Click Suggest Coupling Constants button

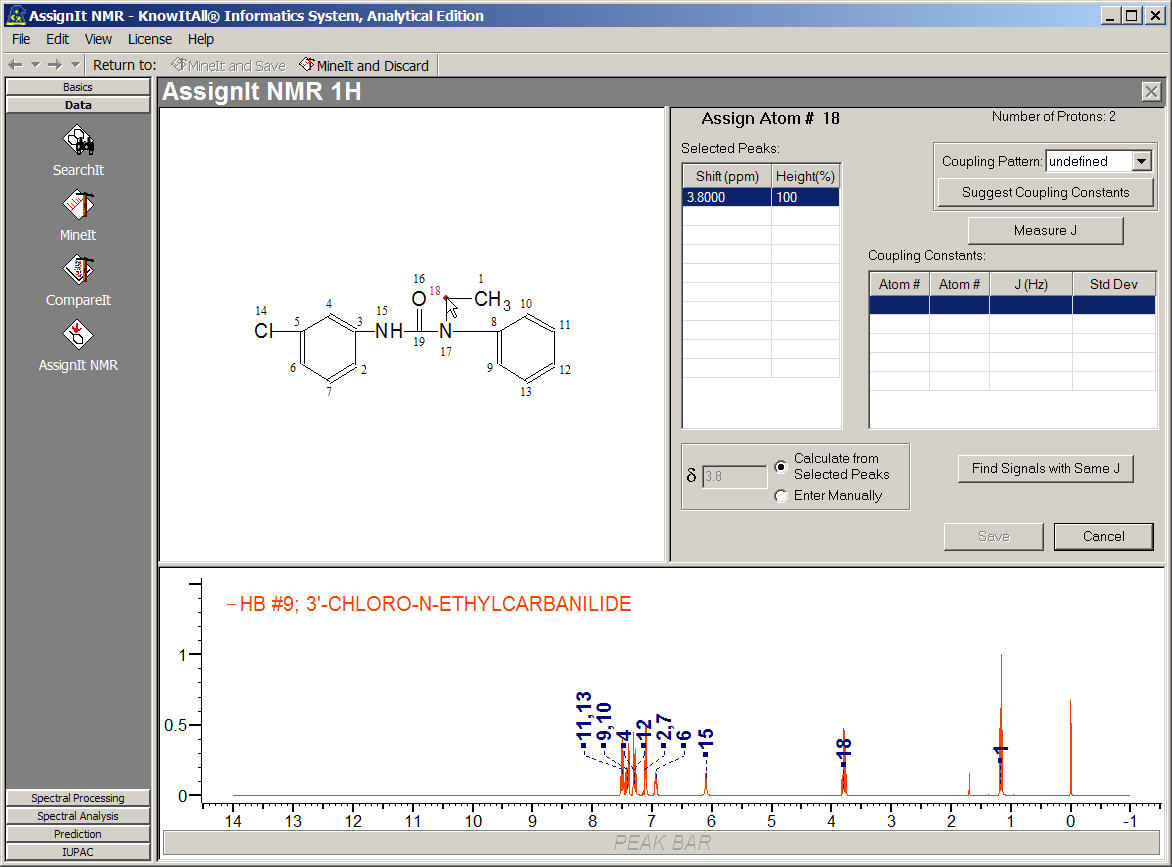(x=1045, y=192)
